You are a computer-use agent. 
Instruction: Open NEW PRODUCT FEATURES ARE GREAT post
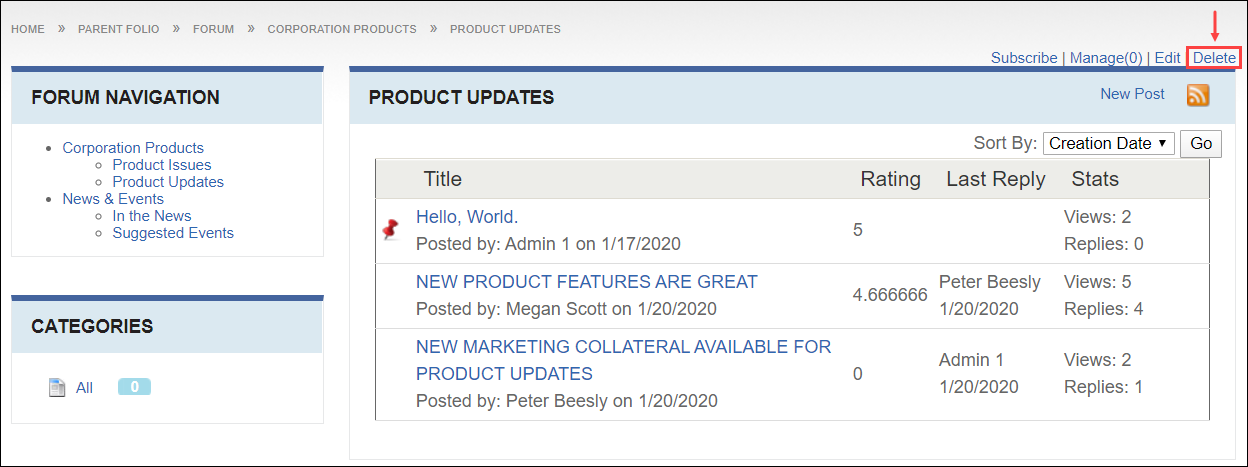tap(587, 282)
